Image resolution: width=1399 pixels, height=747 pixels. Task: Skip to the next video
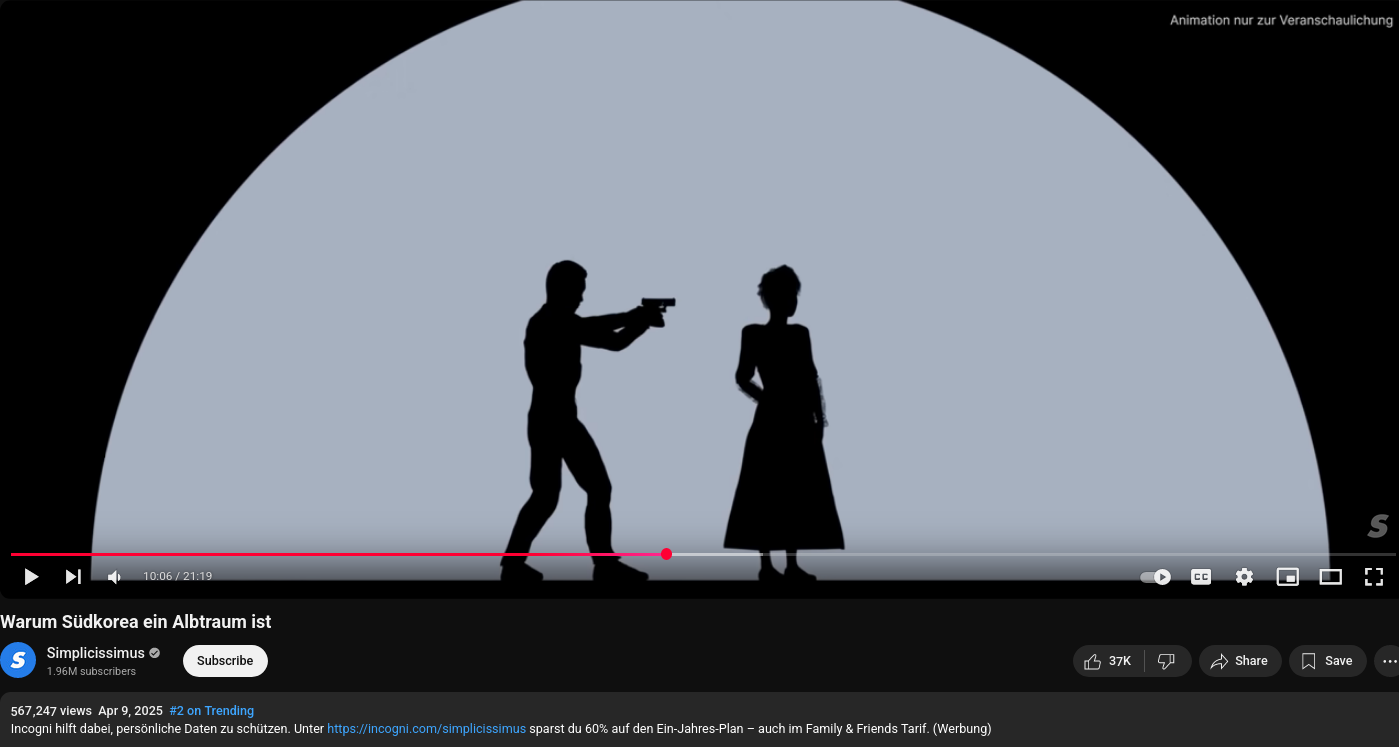pos(73,577)
